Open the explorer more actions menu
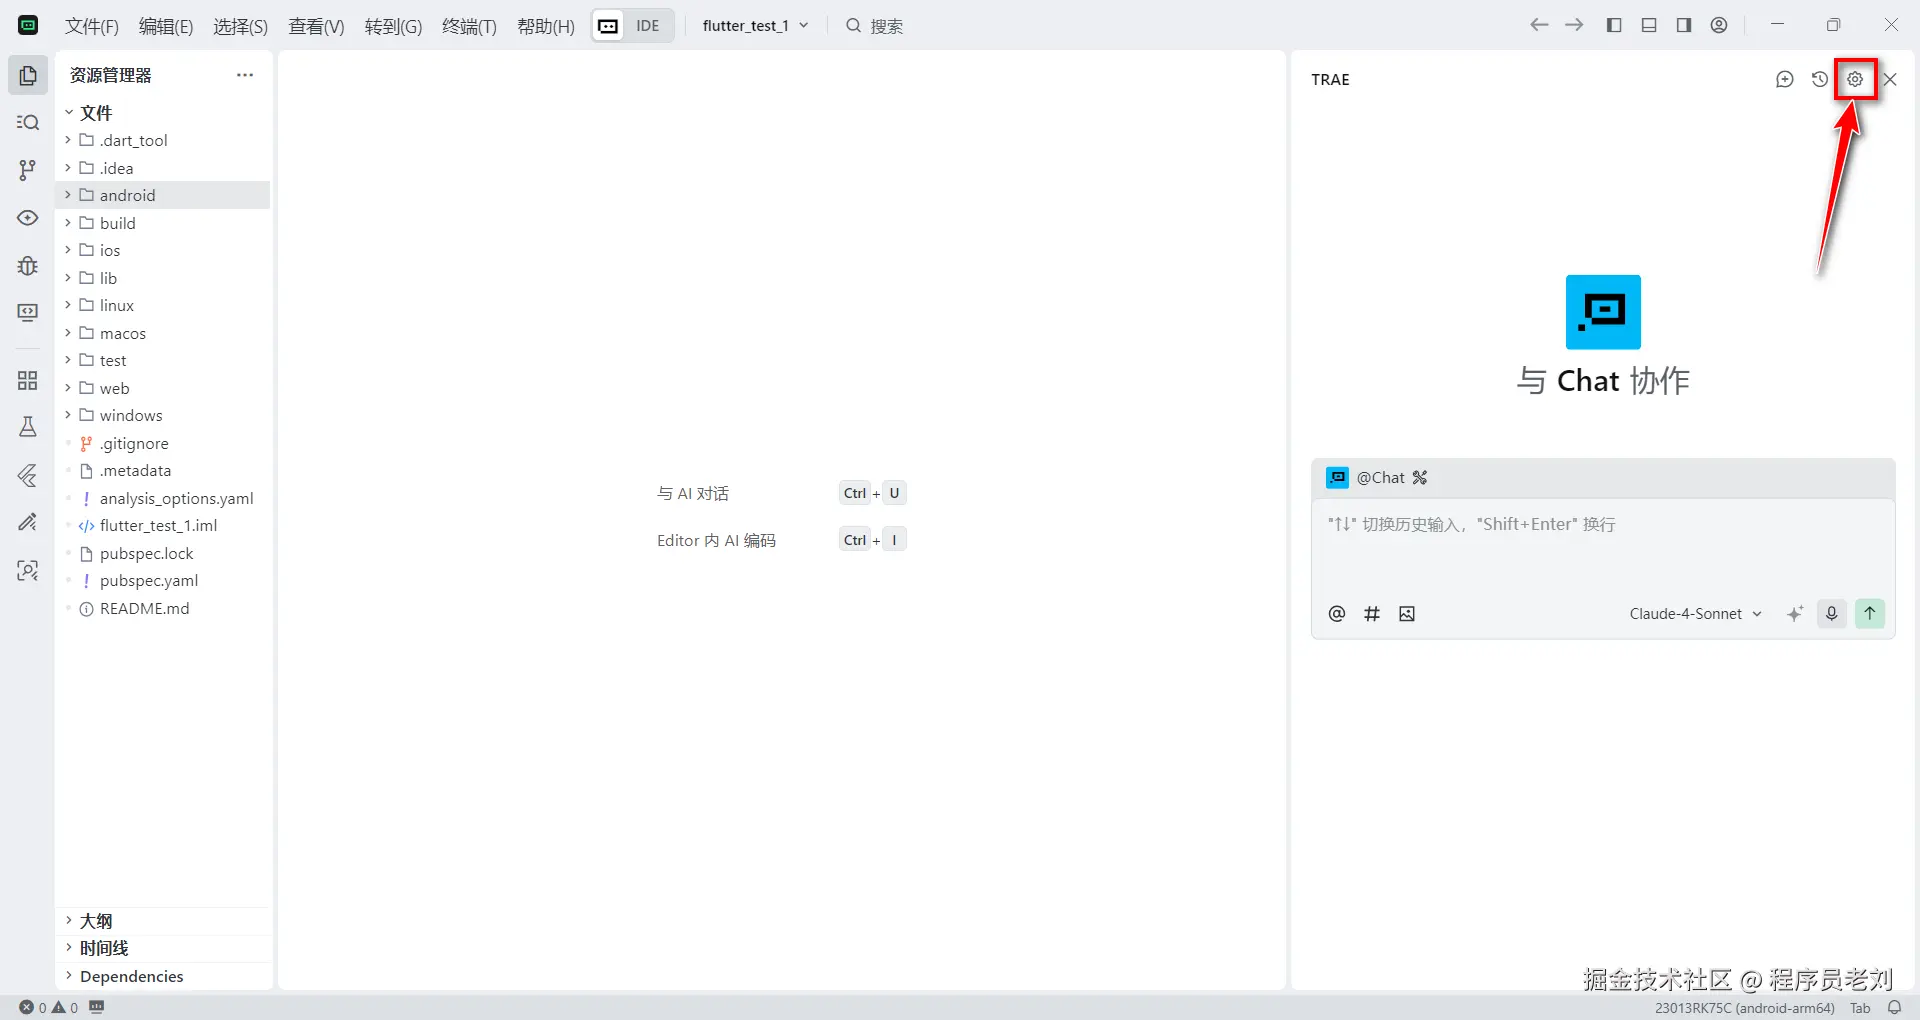The width and height of the screenshot is (1920, 1020). [x=245, y=75]
